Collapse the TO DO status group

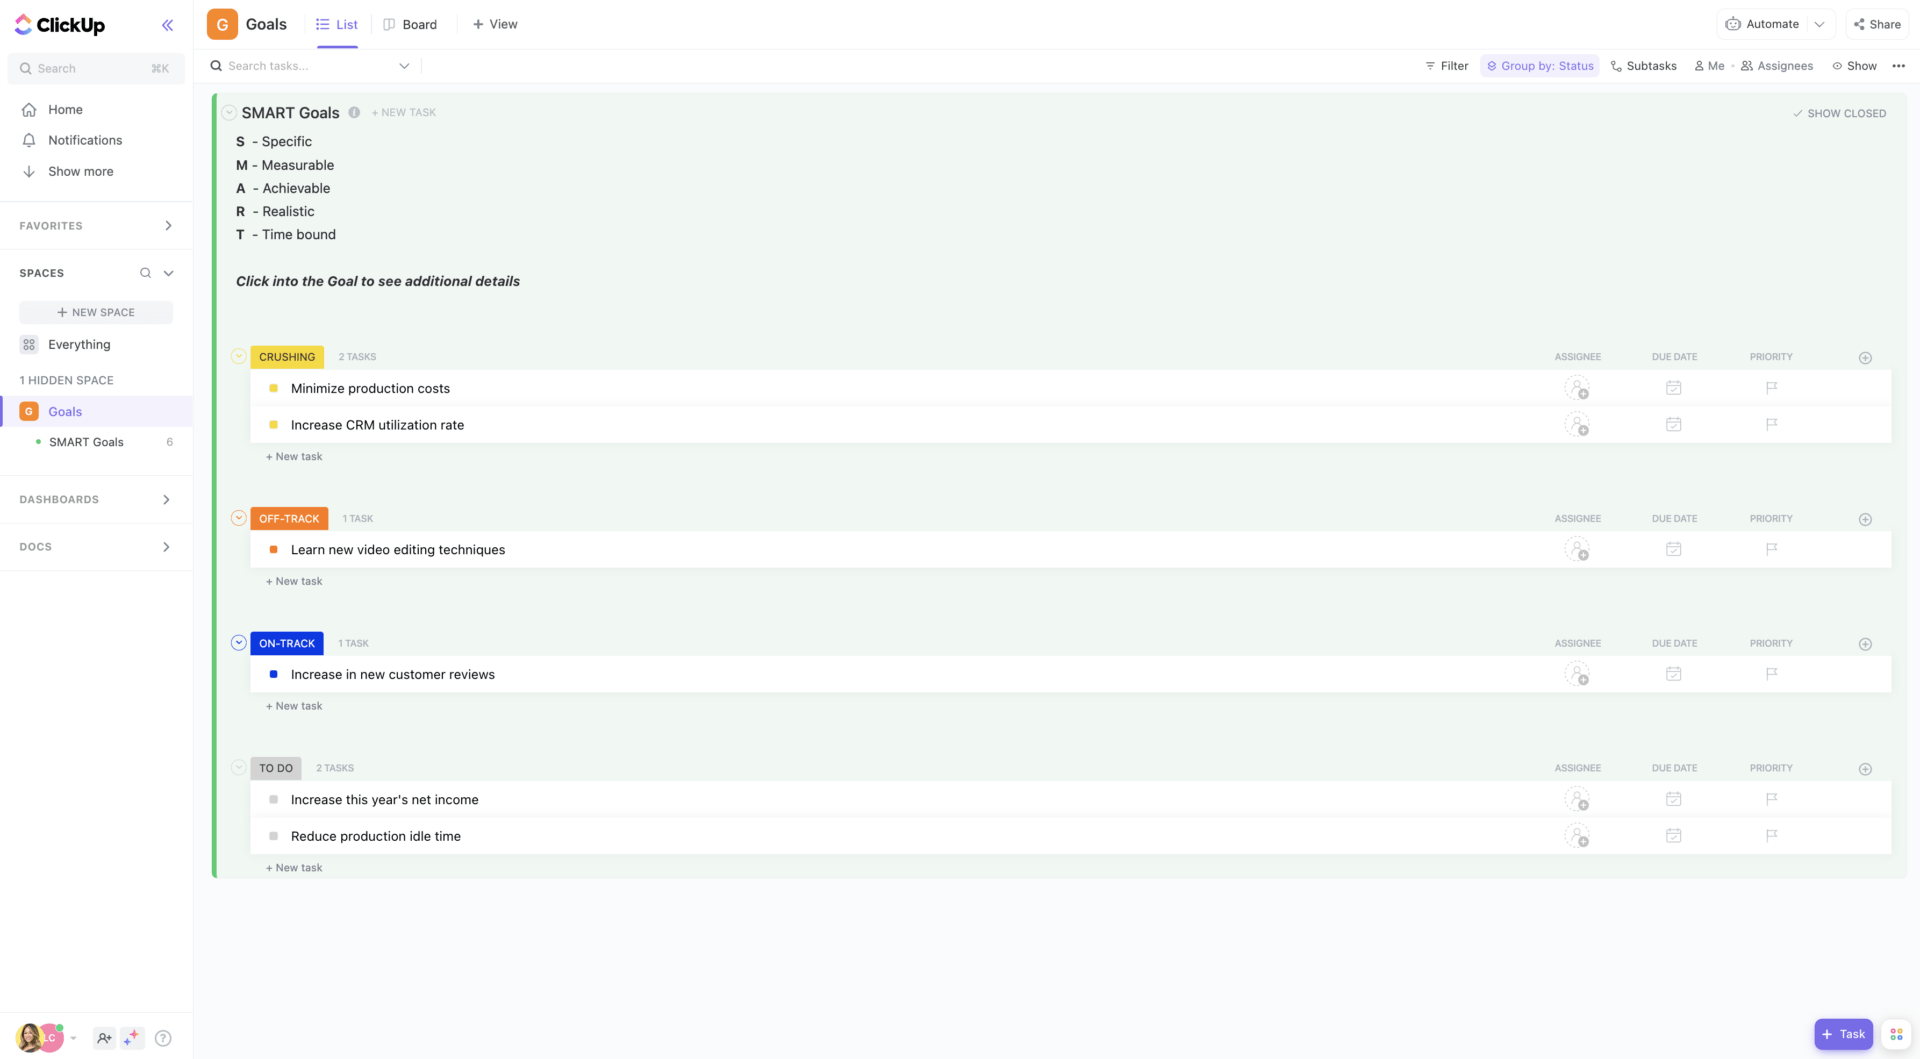click(x=238, y=768)
